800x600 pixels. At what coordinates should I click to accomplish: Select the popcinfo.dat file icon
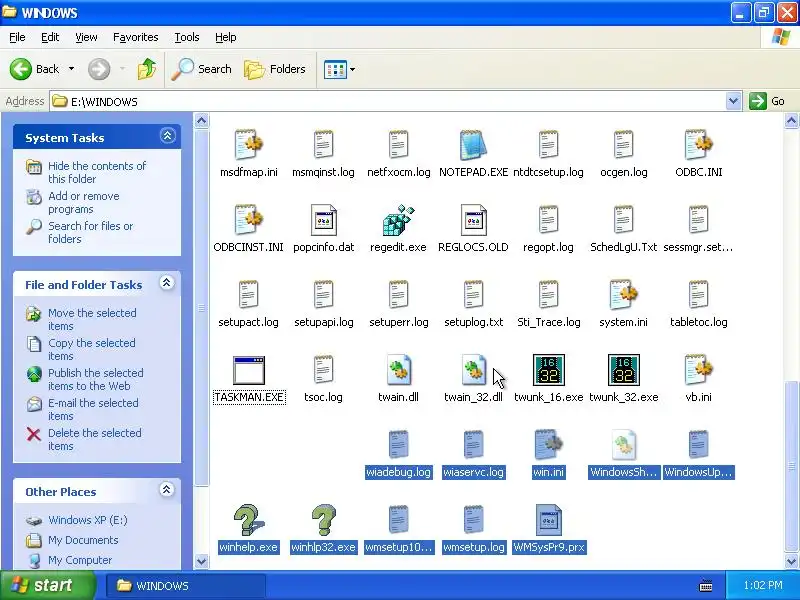tap(323, 220)
